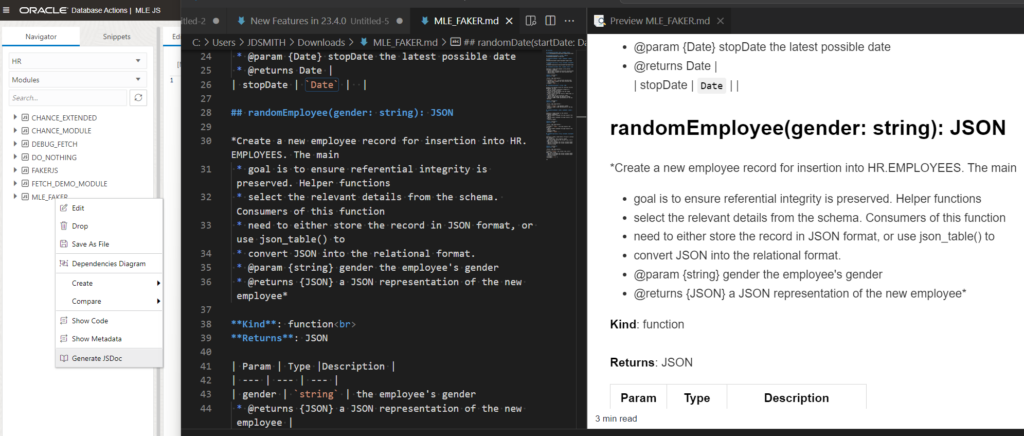The height and width of the screenshot is (436, 1024).
Task: Click into the Navigator Search field
Action: [68, 98]
